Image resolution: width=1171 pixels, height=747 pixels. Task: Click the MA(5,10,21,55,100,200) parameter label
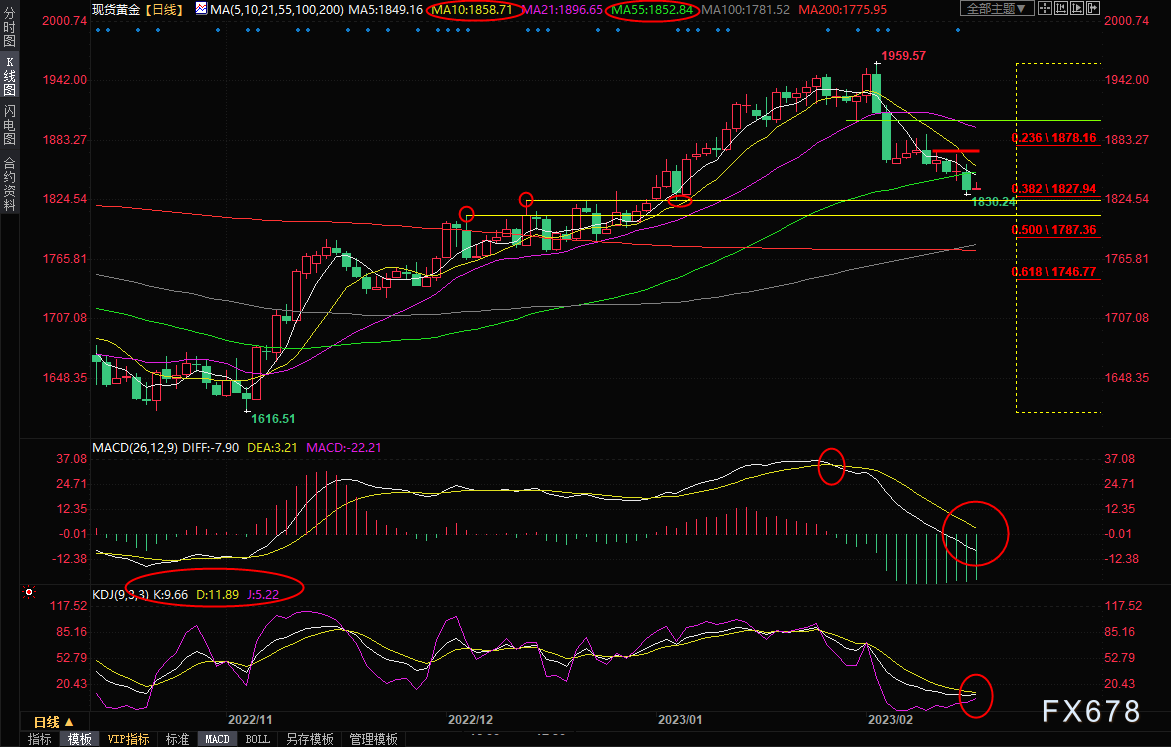coord(277,10)
